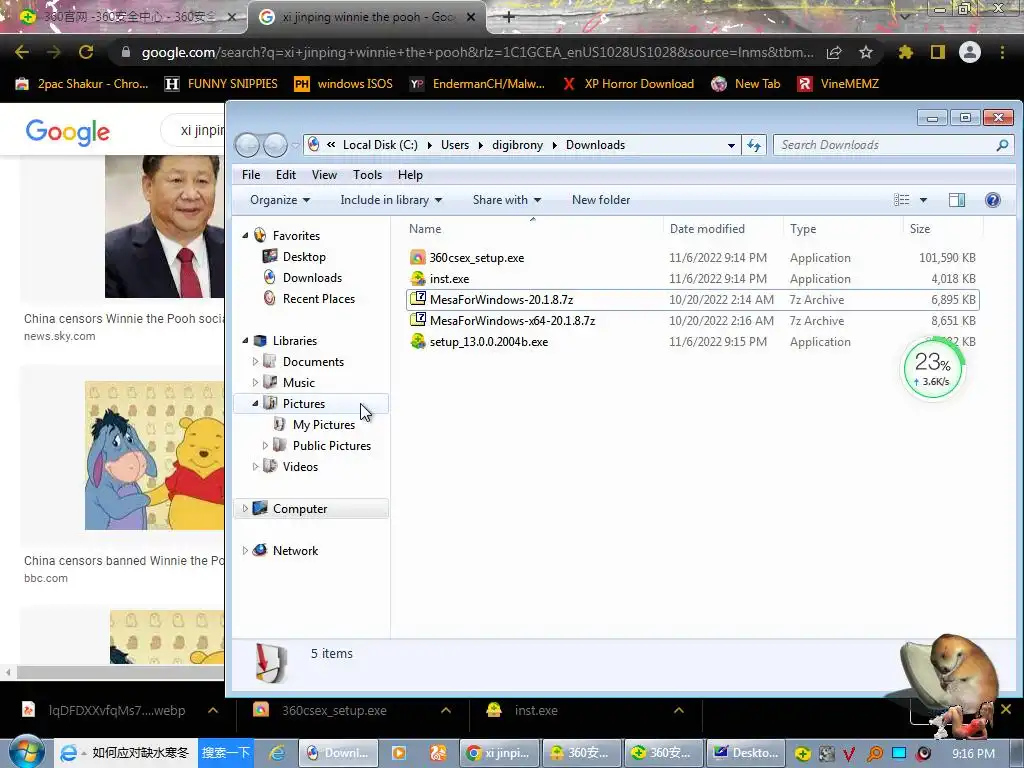Select setup_13.0.0.2004b.exe file

692,342
